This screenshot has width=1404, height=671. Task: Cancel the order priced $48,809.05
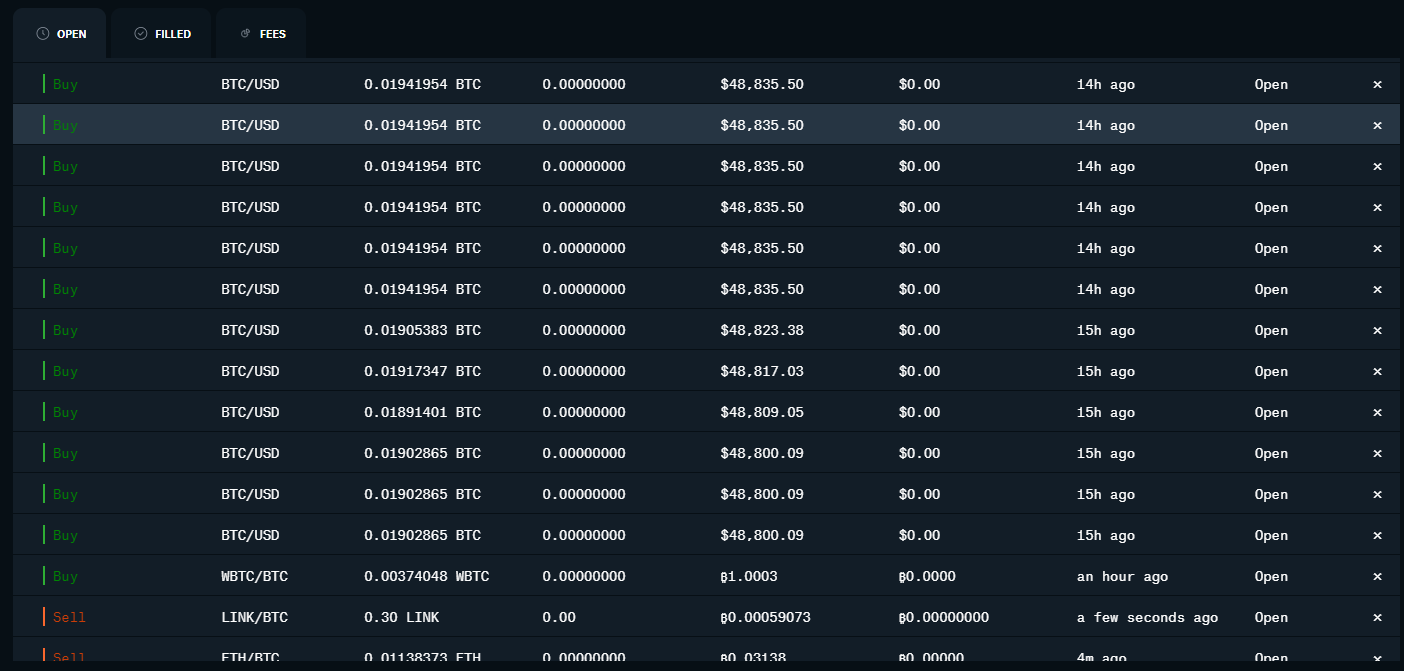1377,412
